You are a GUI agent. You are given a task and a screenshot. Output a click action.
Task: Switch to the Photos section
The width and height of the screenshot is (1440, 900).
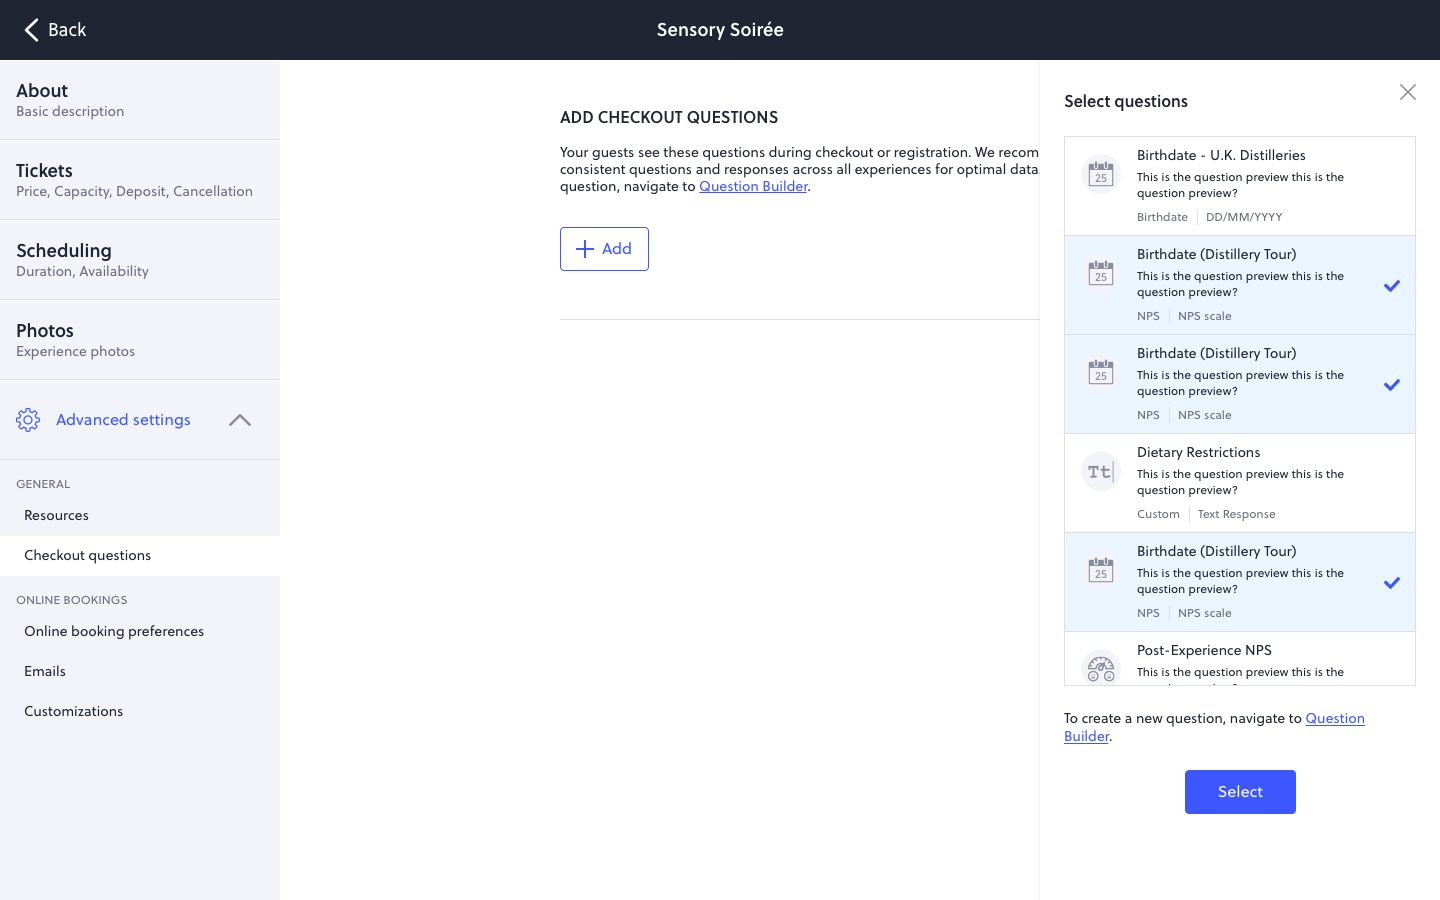coord(140,338)
